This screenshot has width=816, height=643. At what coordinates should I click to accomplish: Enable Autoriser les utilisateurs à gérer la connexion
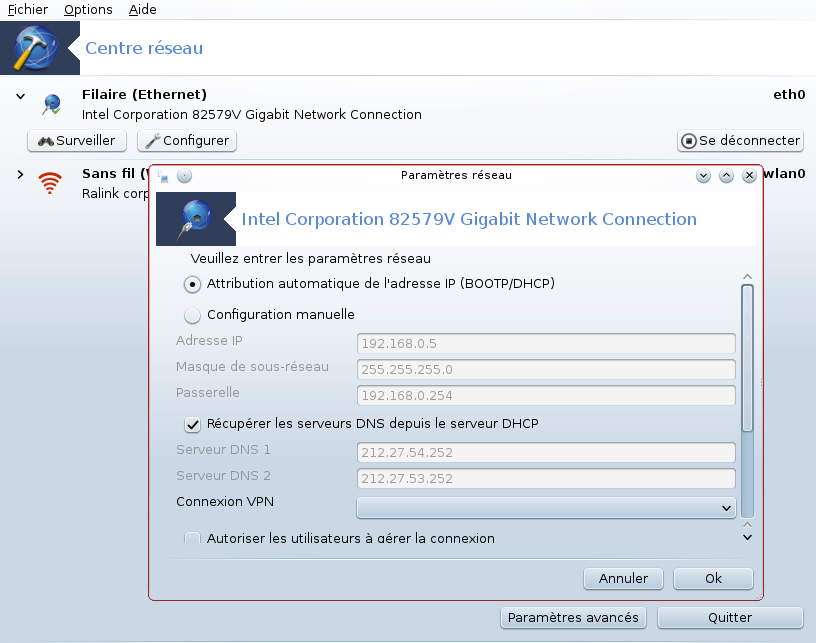tap(193, 538)
